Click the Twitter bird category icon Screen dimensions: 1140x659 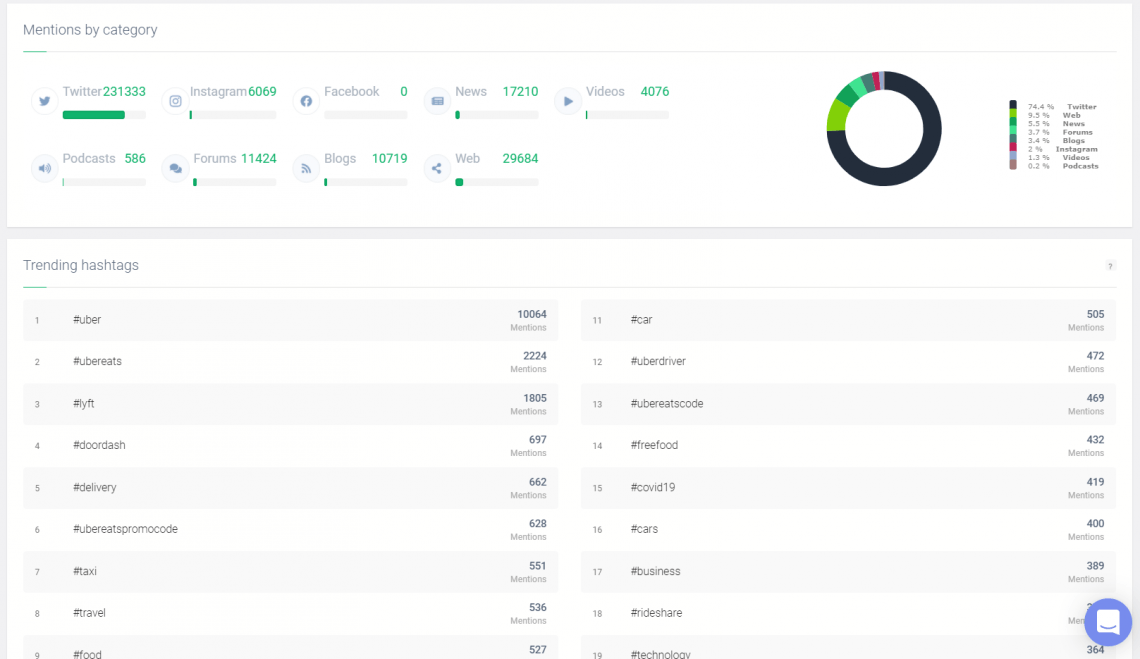pyautogui.click(x=44, y=101)
